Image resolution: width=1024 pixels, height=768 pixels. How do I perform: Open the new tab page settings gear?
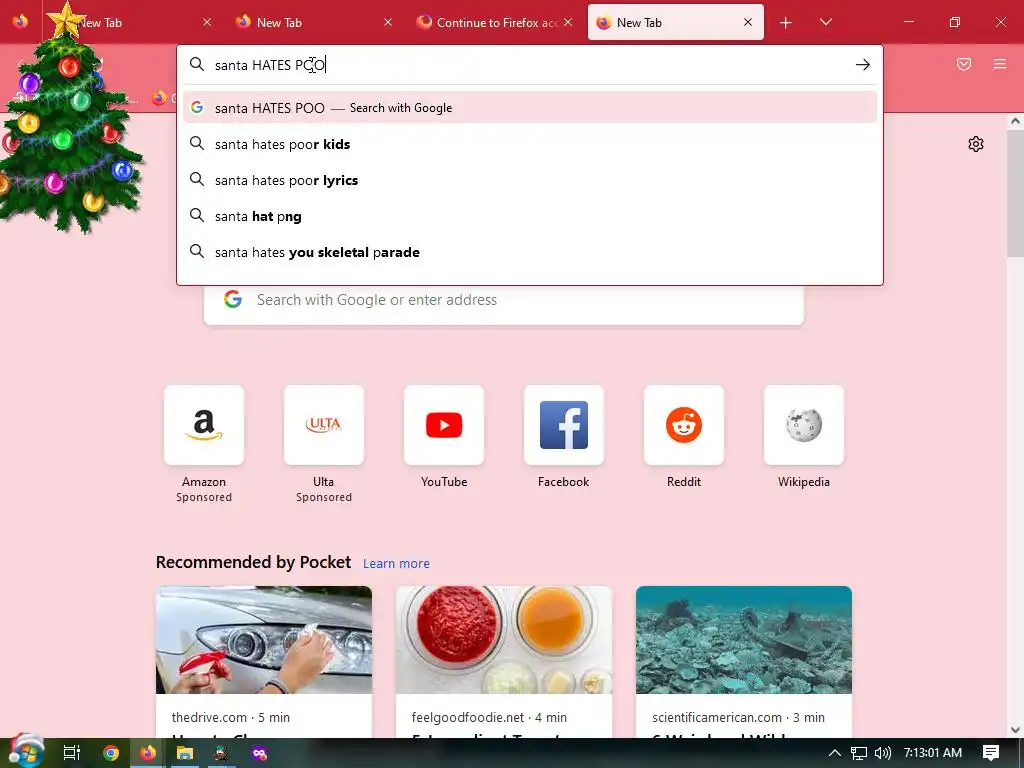tap(976, 144)
